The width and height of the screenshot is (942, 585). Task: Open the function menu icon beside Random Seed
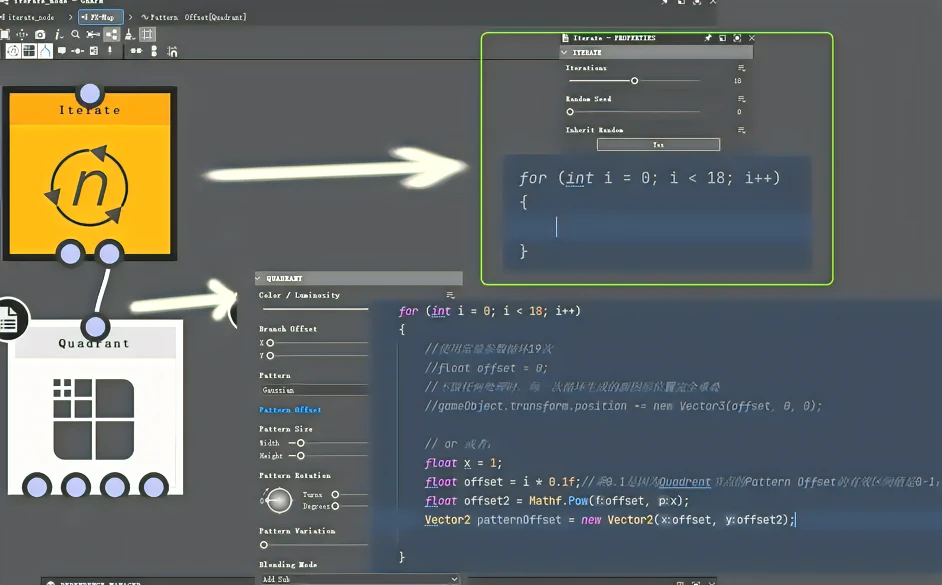pos(741,100)
